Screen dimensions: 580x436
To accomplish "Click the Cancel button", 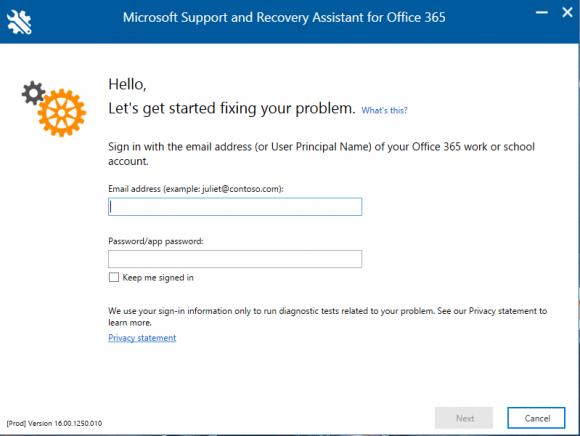I will [536, 418].
